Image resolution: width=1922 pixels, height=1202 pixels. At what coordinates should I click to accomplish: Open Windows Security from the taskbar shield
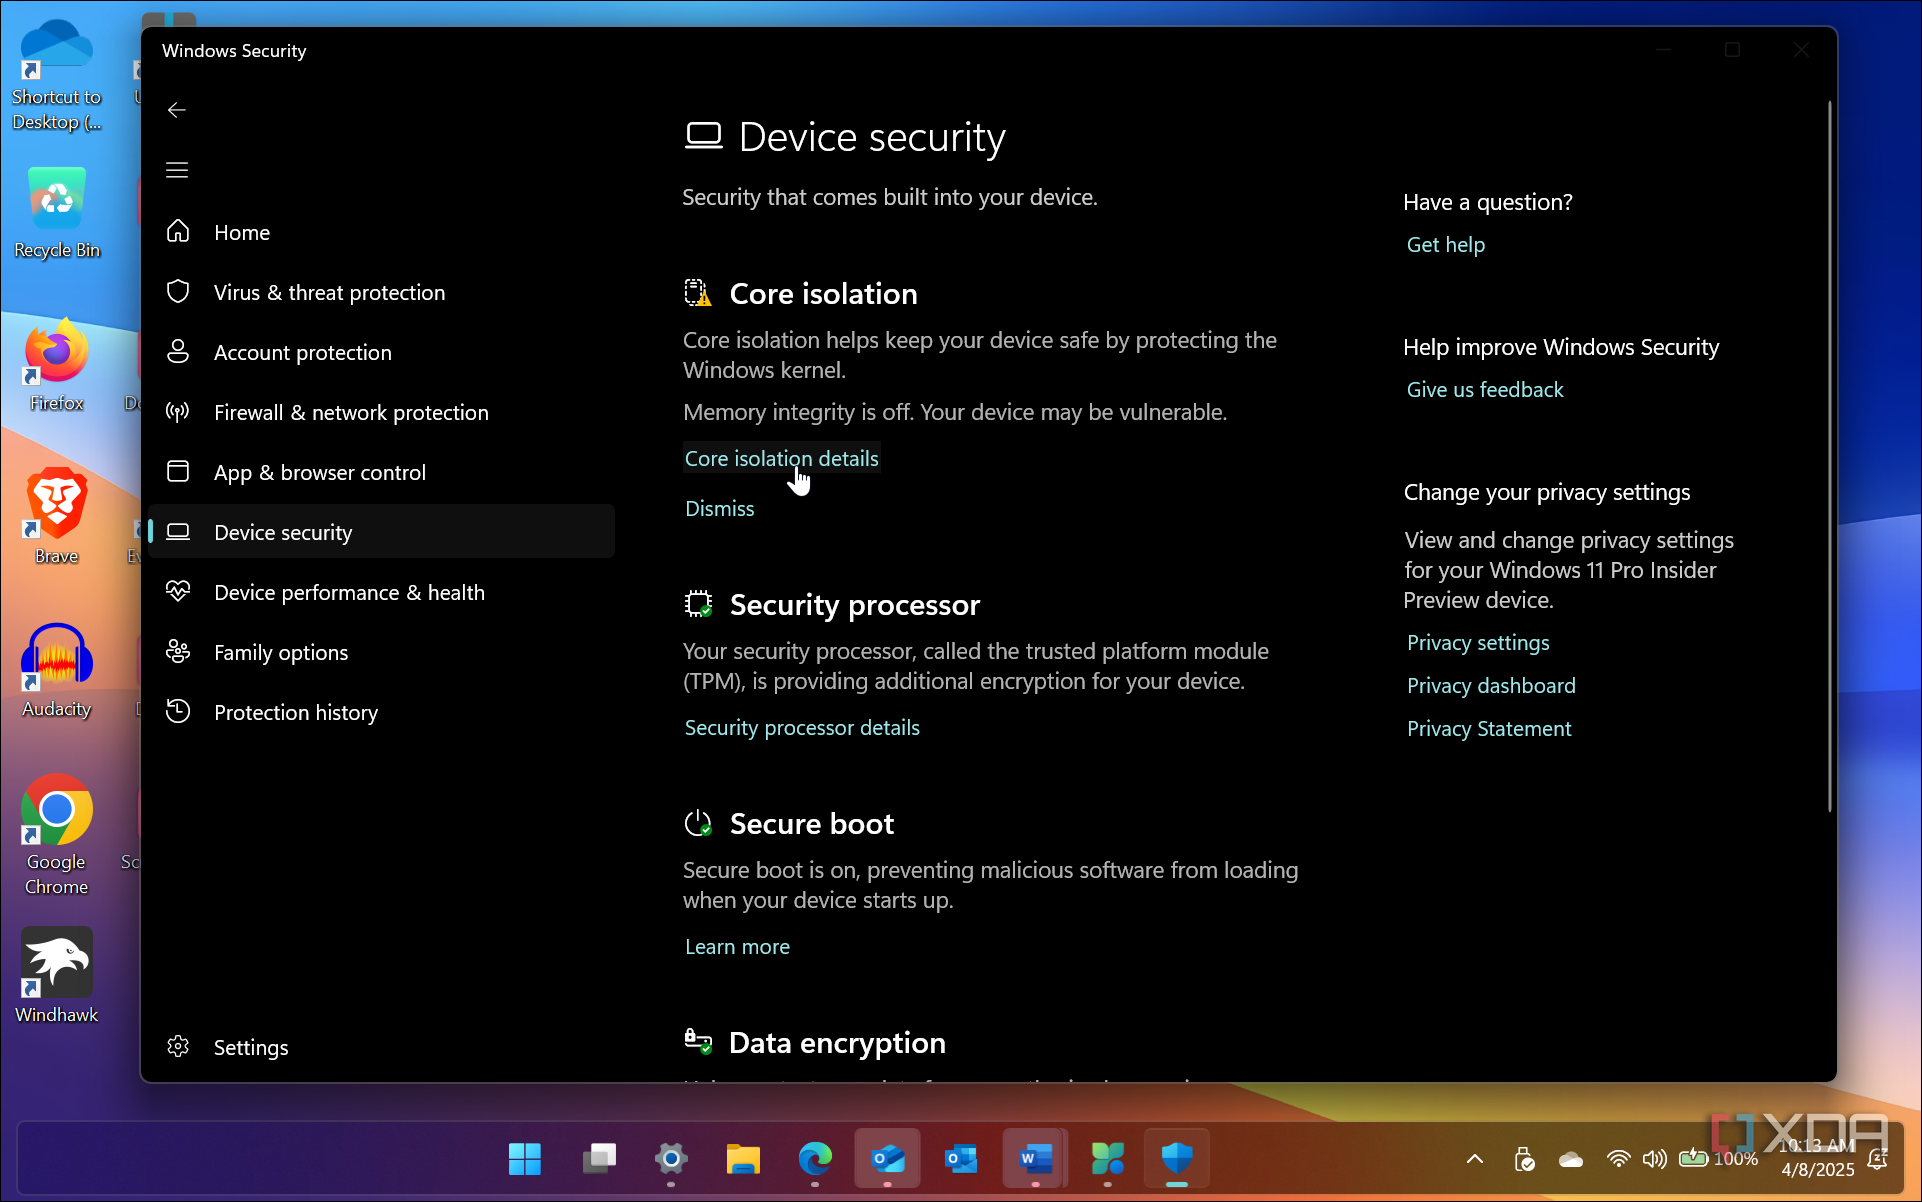click(1177, 1159)
